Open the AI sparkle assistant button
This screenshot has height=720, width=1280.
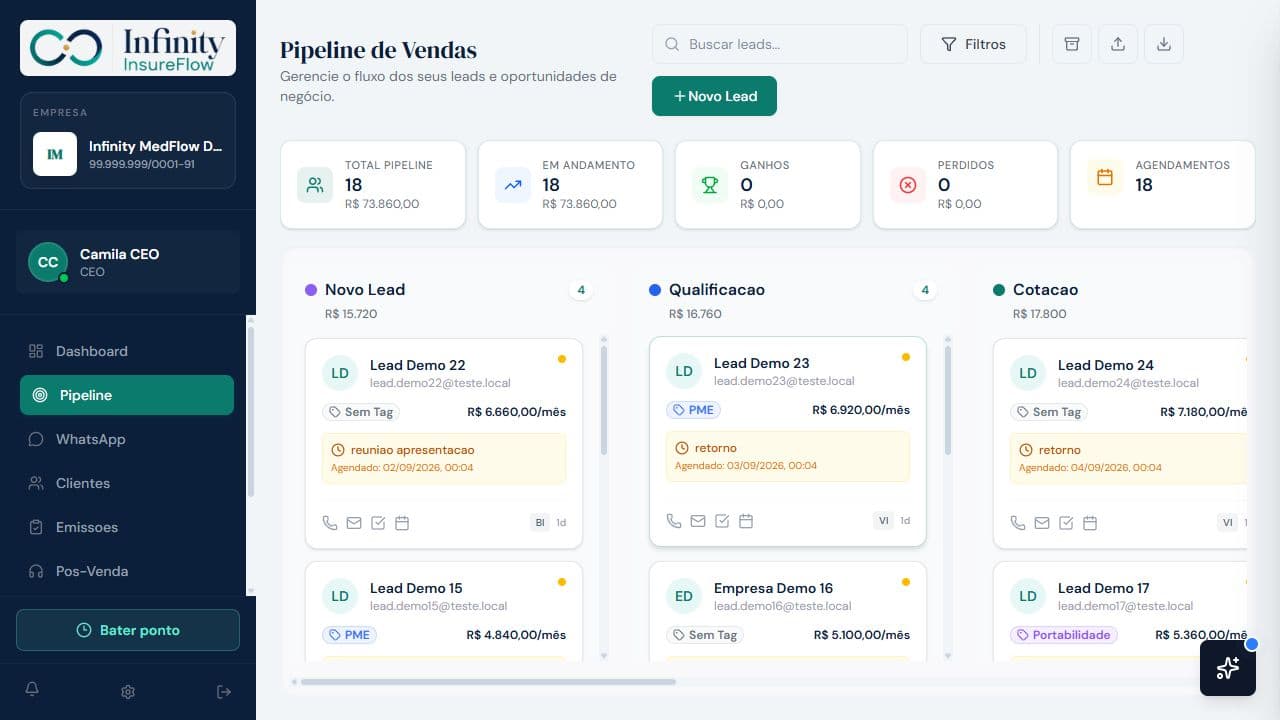tap(1228, 668)
